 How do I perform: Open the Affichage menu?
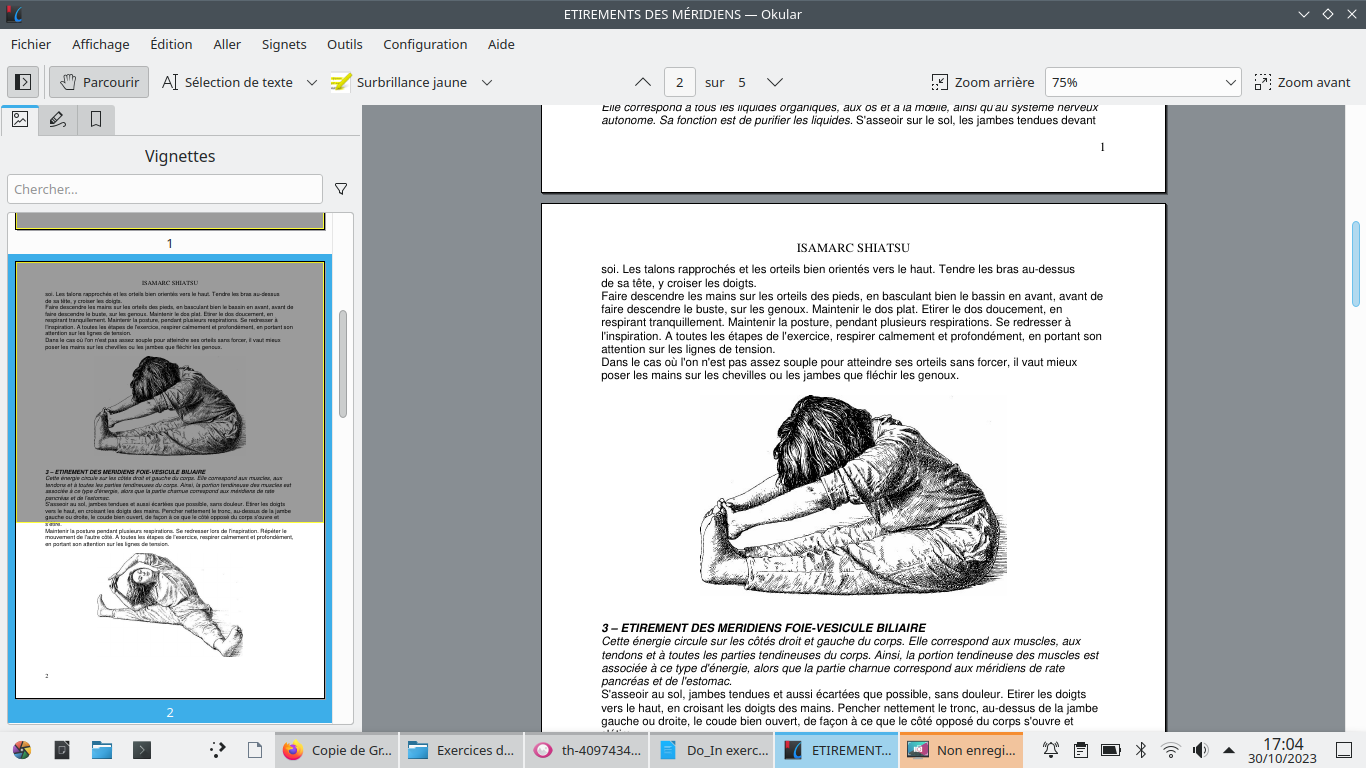[x=100, y=44]
